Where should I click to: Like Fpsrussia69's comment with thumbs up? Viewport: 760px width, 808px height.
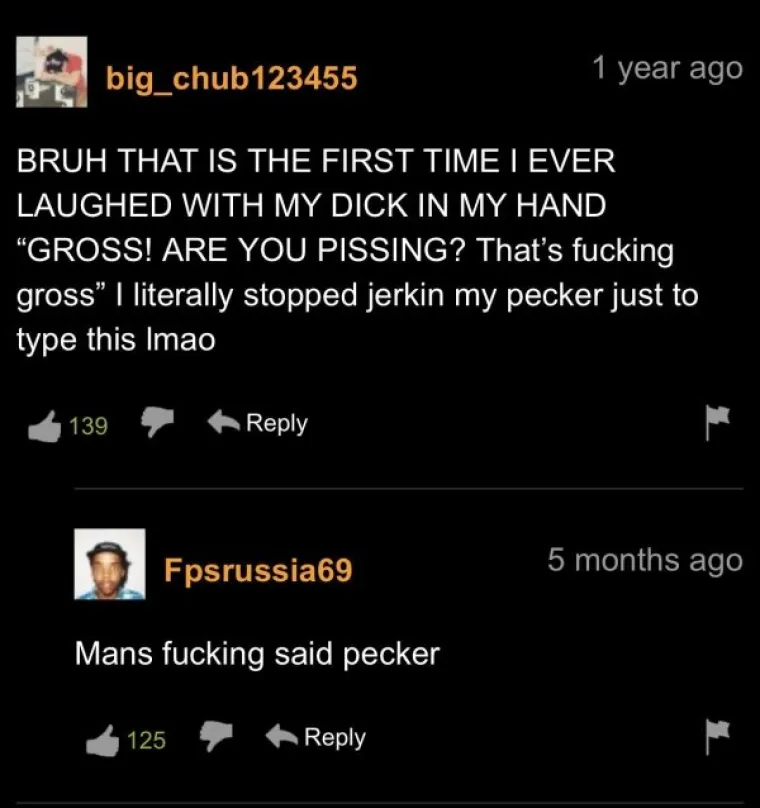click(x=103, y=740)
